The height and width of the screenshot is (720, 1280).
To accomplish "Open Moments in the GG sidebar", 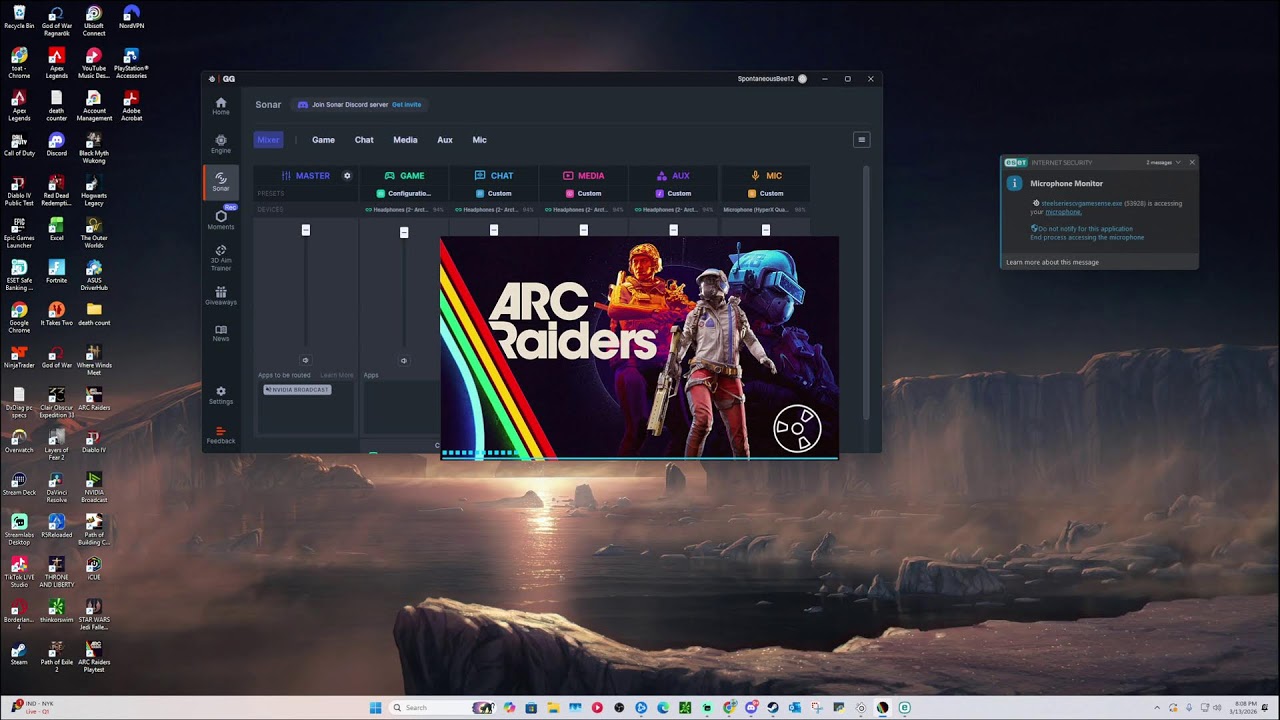I will 221,220.
